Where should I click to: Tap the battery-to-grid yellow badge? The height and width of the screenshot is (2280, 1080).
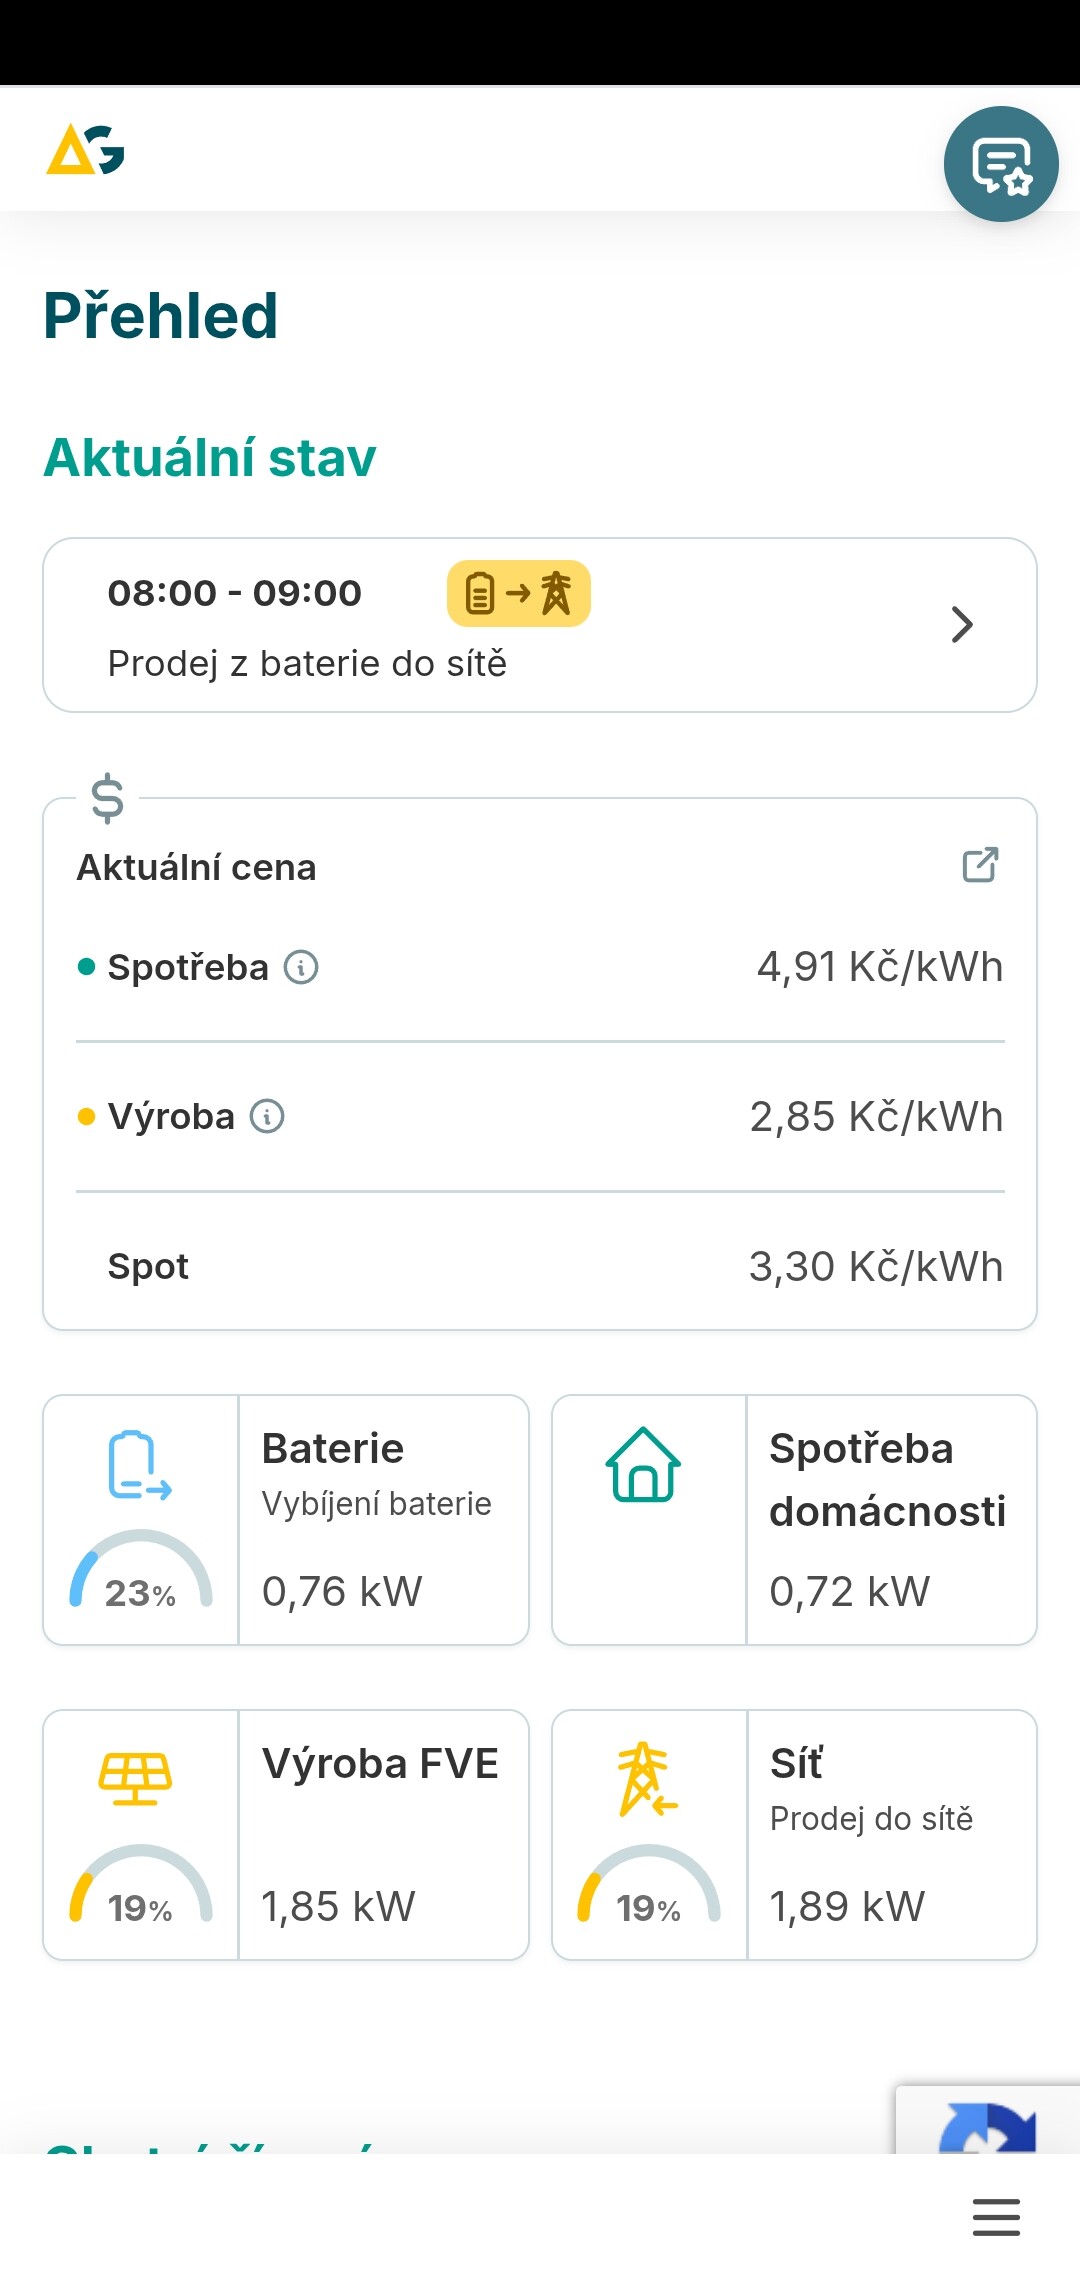coord(518,594)
